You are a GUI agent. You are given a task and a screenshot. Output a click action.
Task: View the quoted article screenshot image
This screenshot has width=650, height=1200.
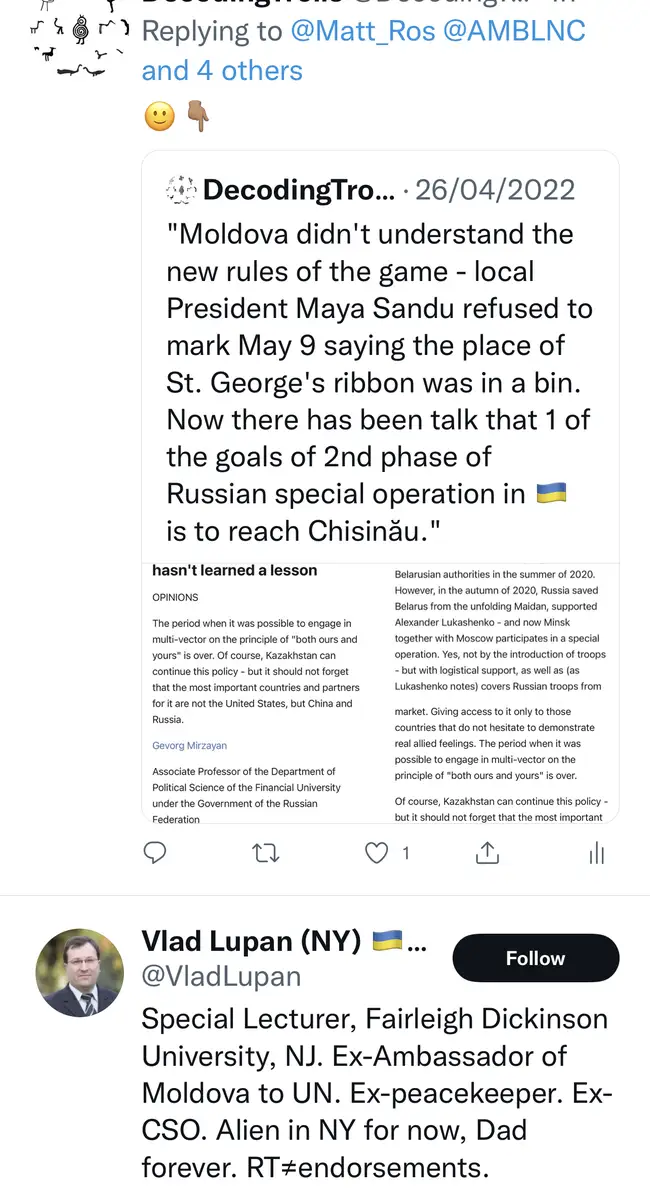point(380,692)
